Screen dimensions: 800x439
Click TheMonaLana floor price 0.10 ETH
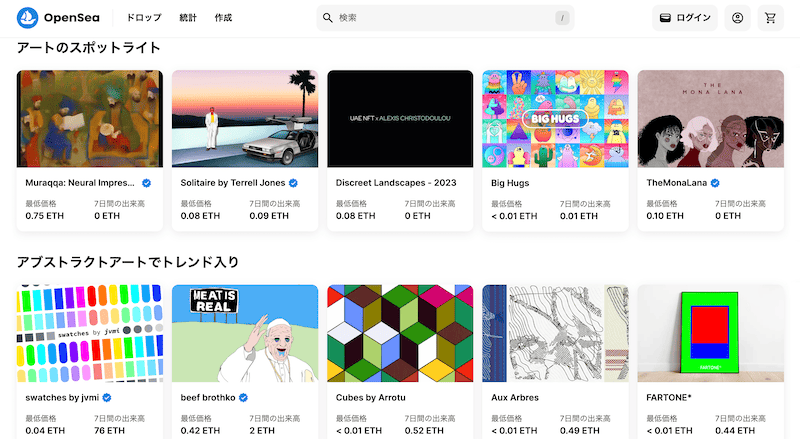click(x=665, y=216)
